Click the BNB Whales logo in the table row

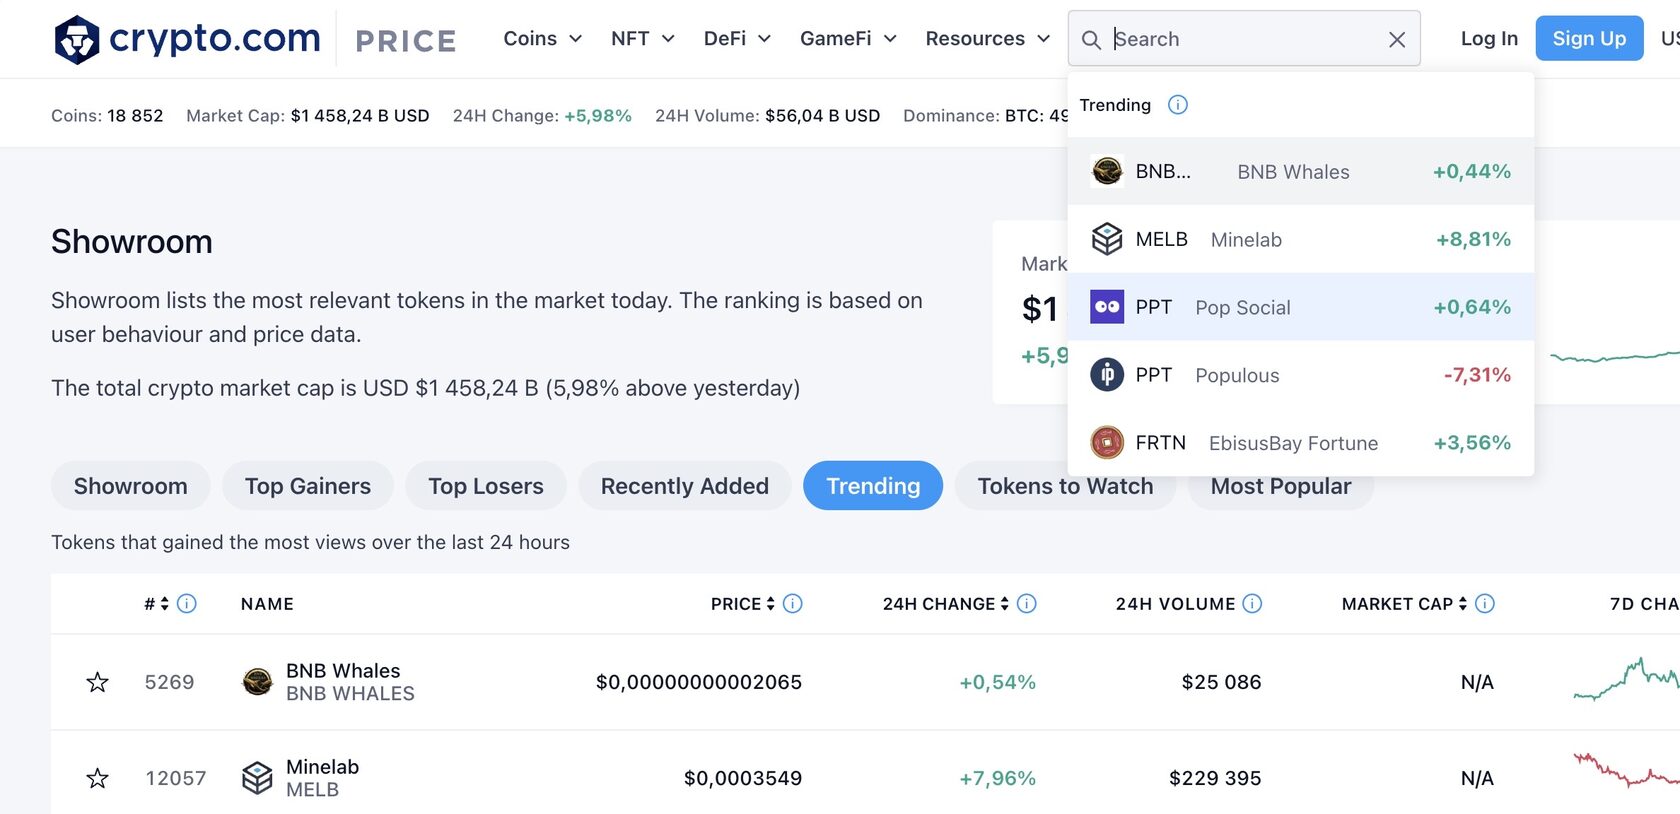pyautogui.click(x=258, y=682)
